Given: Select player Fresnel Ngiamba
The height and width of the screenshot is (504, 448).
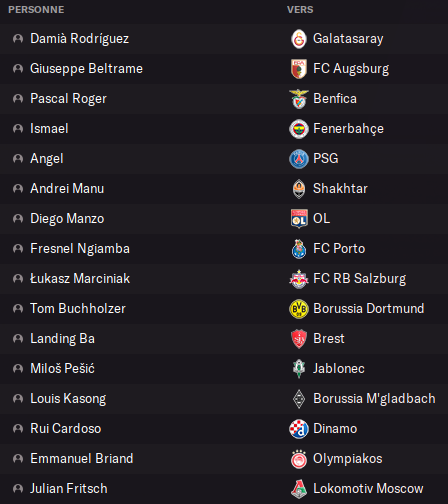Looking at the screenshot, I should pos(80,249).
